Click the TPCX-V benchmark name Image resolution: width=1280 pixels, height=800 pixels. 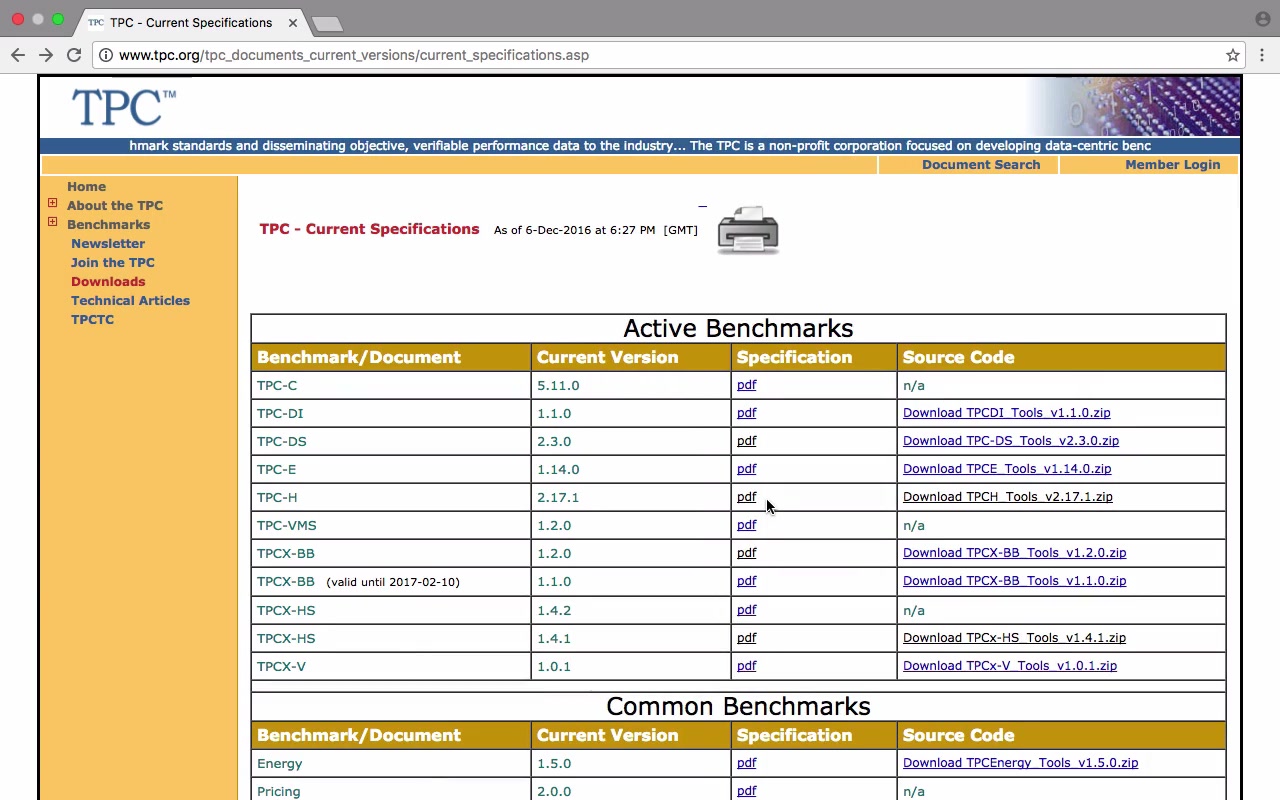[281, 666]
